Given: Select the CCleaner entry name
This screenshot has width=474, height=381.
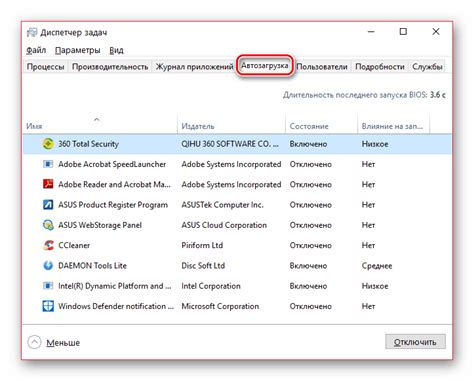Looking at the screenshot, I should pyautogui.click(x=74, y=245).
